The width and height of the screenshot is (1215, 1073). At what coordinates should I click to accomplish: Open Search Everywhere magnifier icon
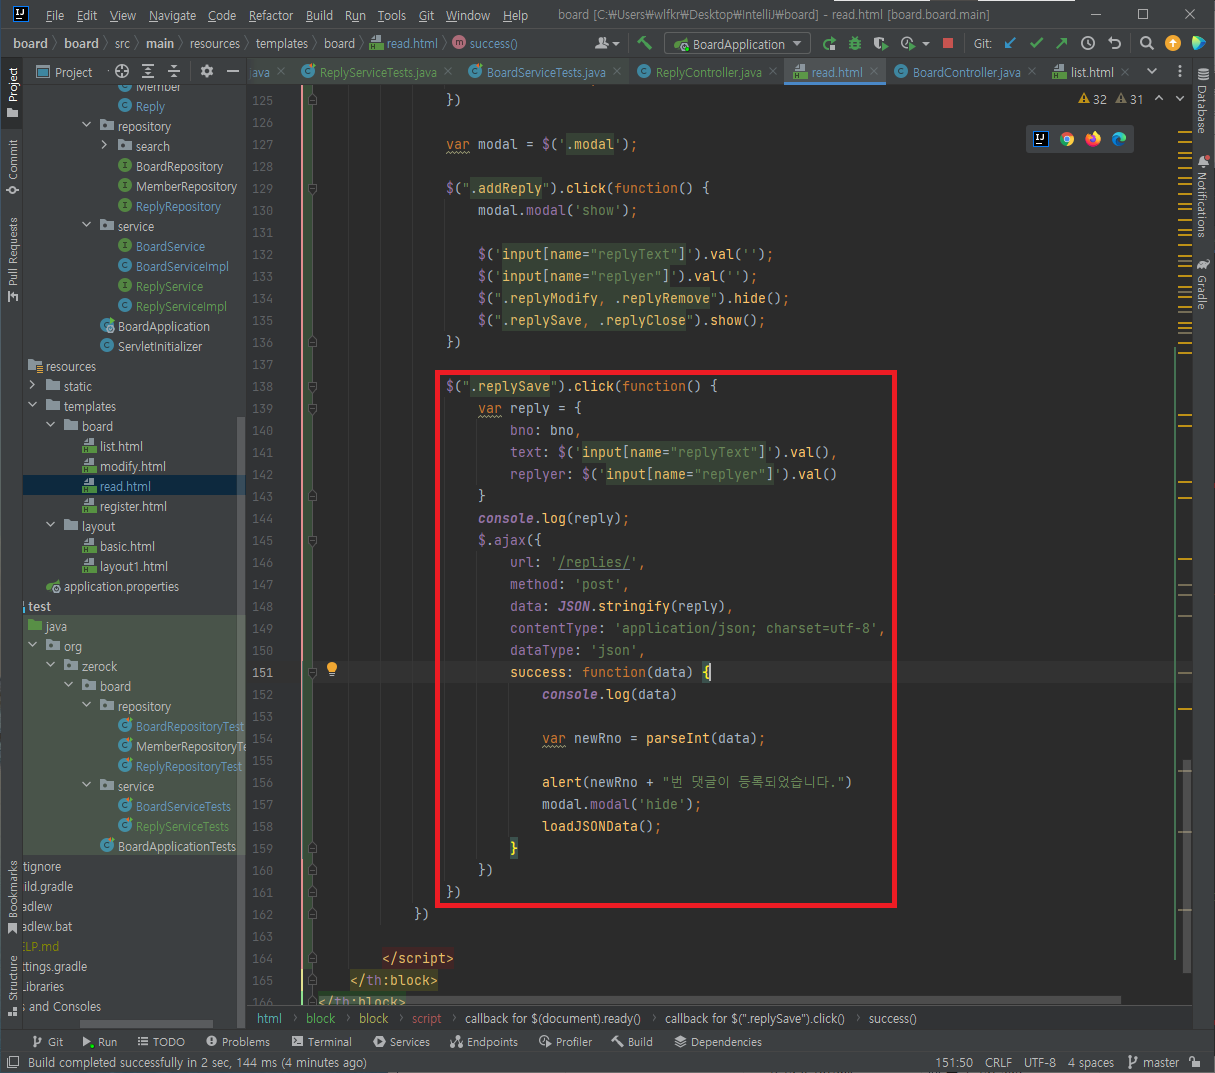point(1147,43)
